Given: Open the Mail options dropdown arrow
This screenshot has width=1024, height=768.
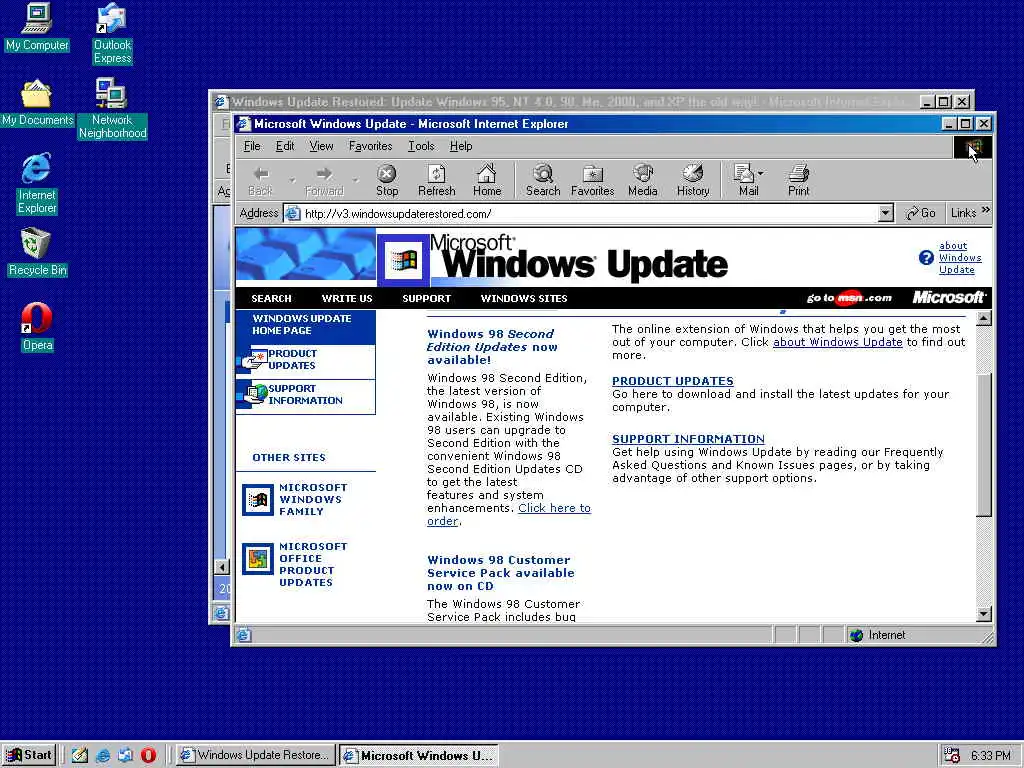Looking at the screenshot, I should [x=761, y=174].
